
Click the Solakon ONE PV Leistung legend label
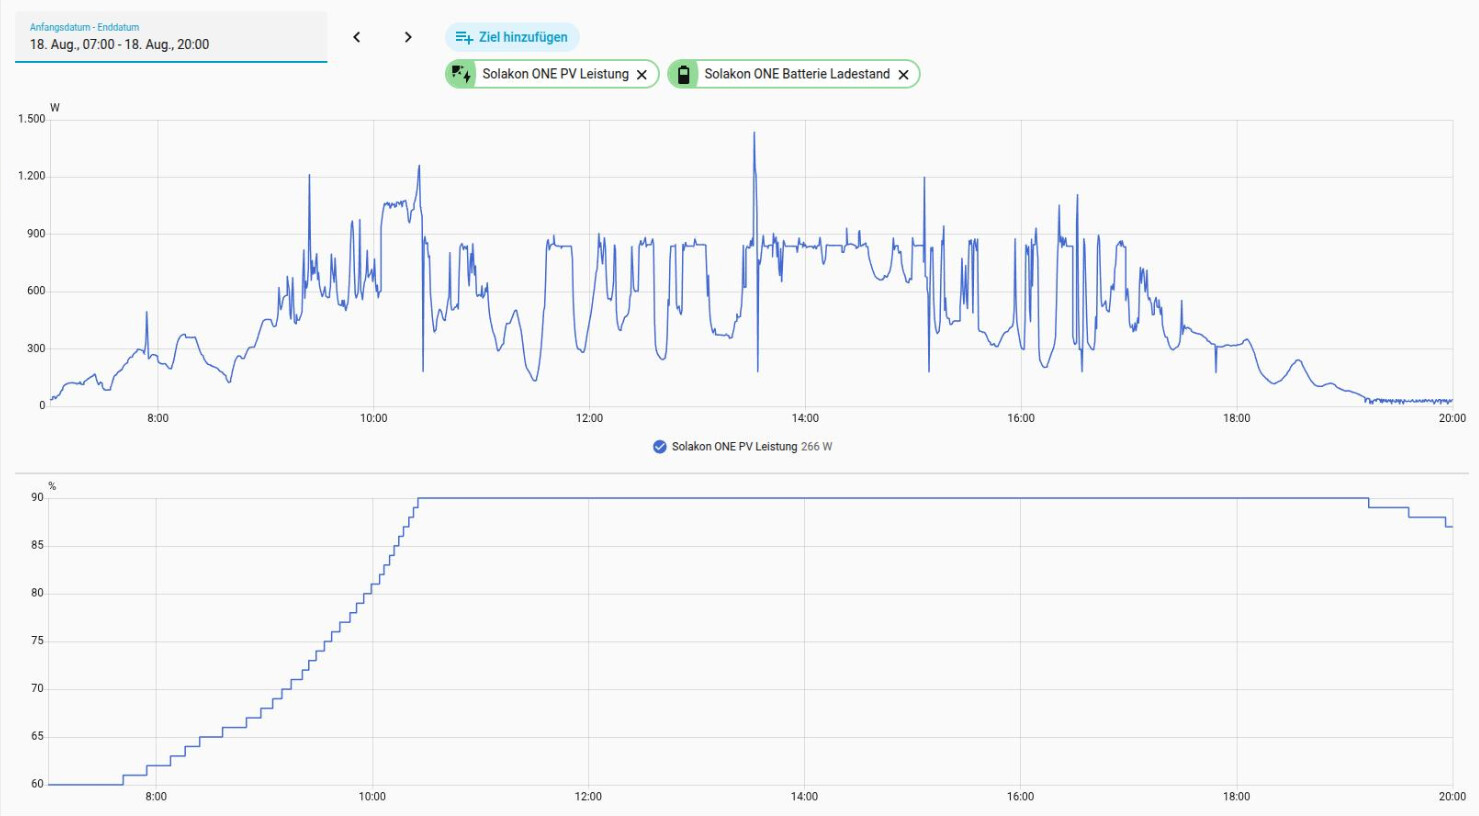pos(734,447)
